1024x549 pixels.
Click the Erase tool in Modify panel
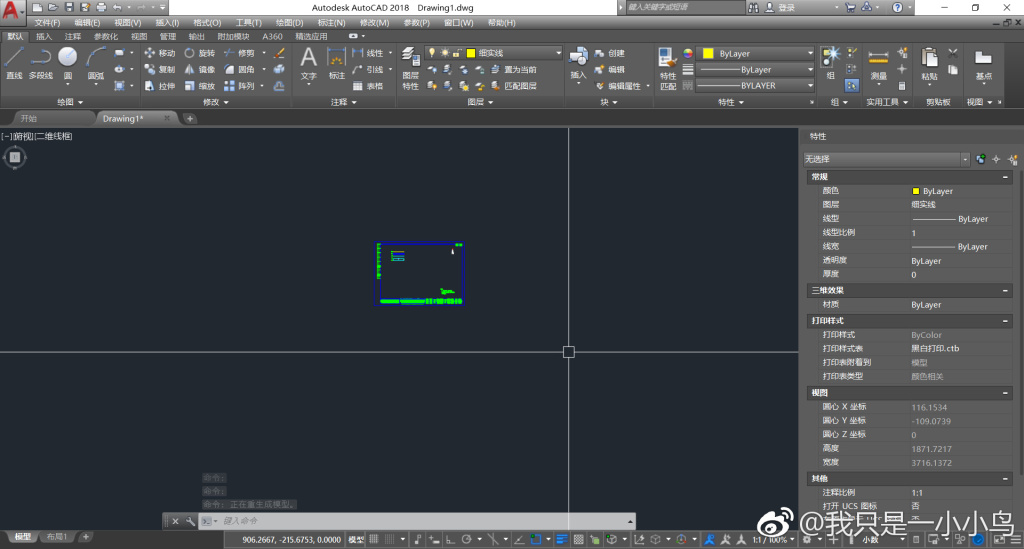pos(279,53)
